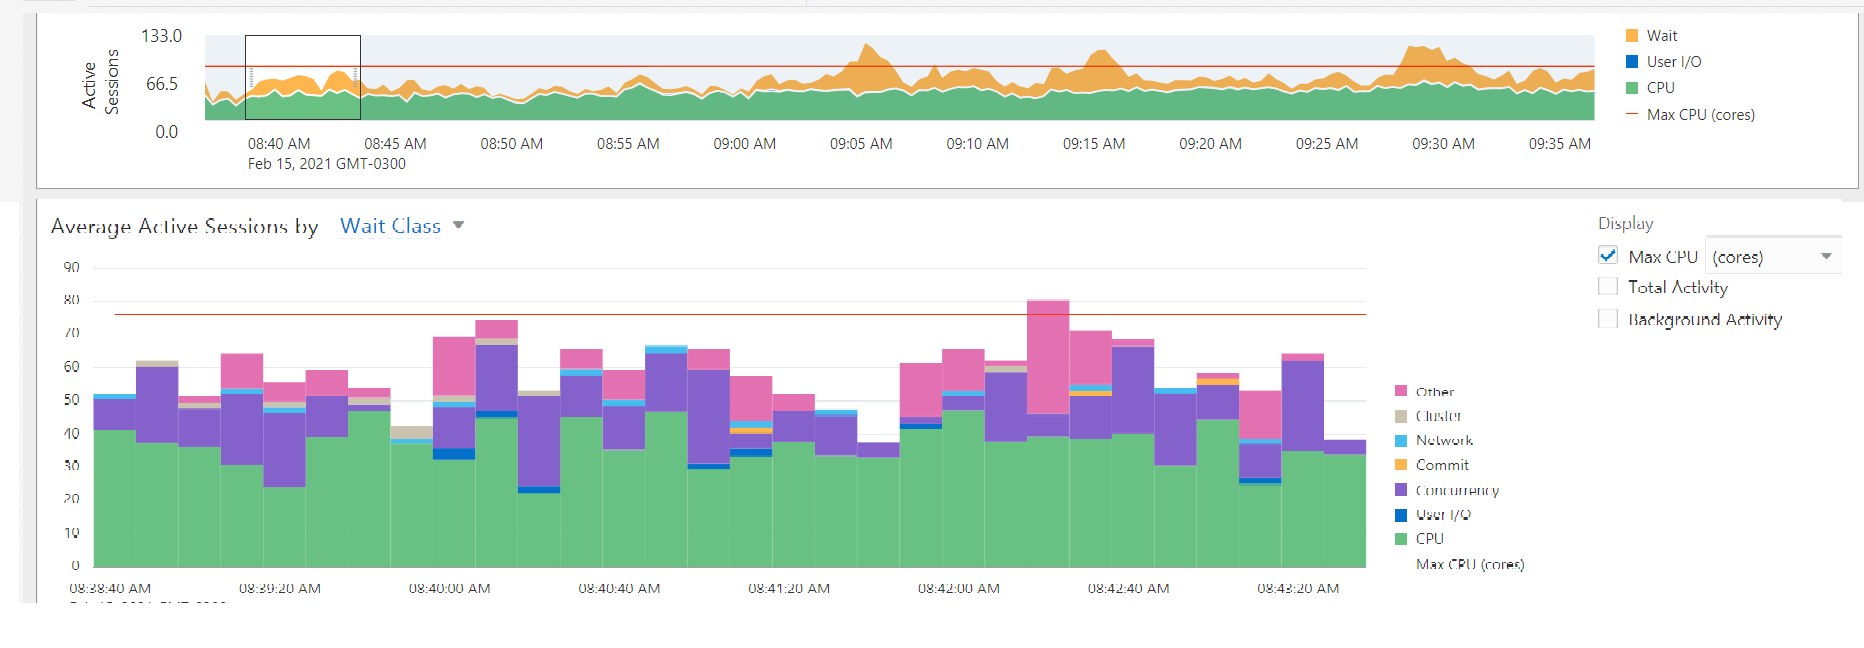1864x648 pixels.
Task: Click the green CPU legend icon in lower chart
Action: (1401, 539)
